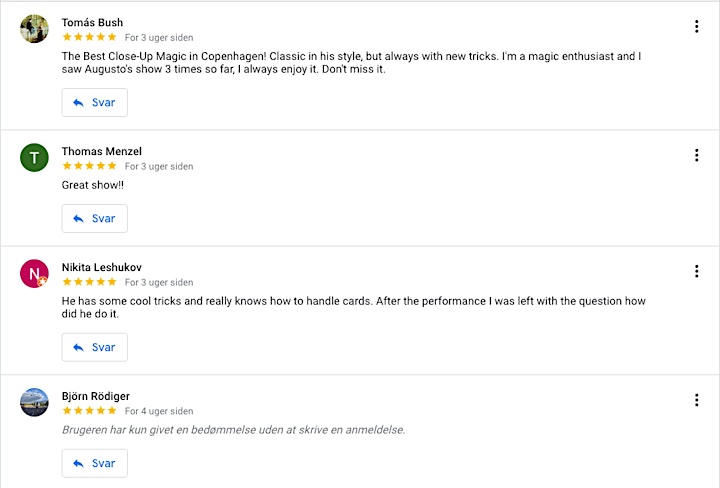Open Nikita Leshukov's reviewer name link

[x=101, y=267]
